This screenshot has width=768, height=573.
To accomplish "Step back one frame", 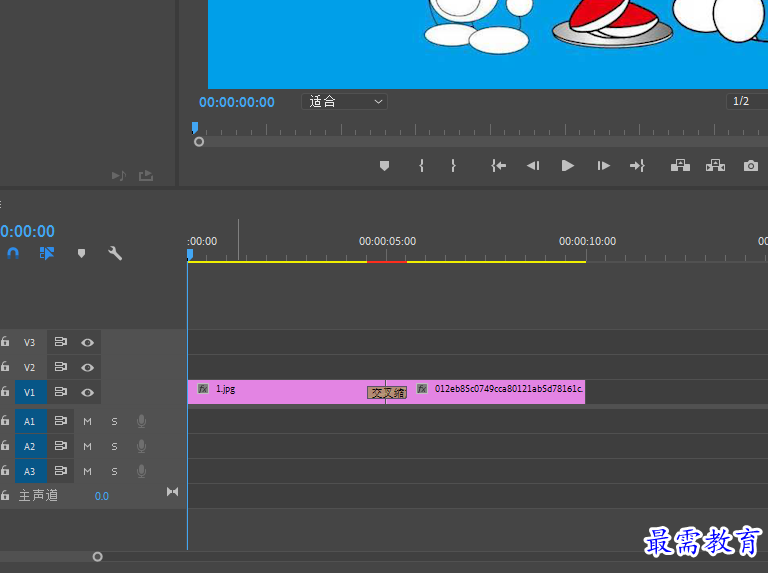I will click(533, 166).
